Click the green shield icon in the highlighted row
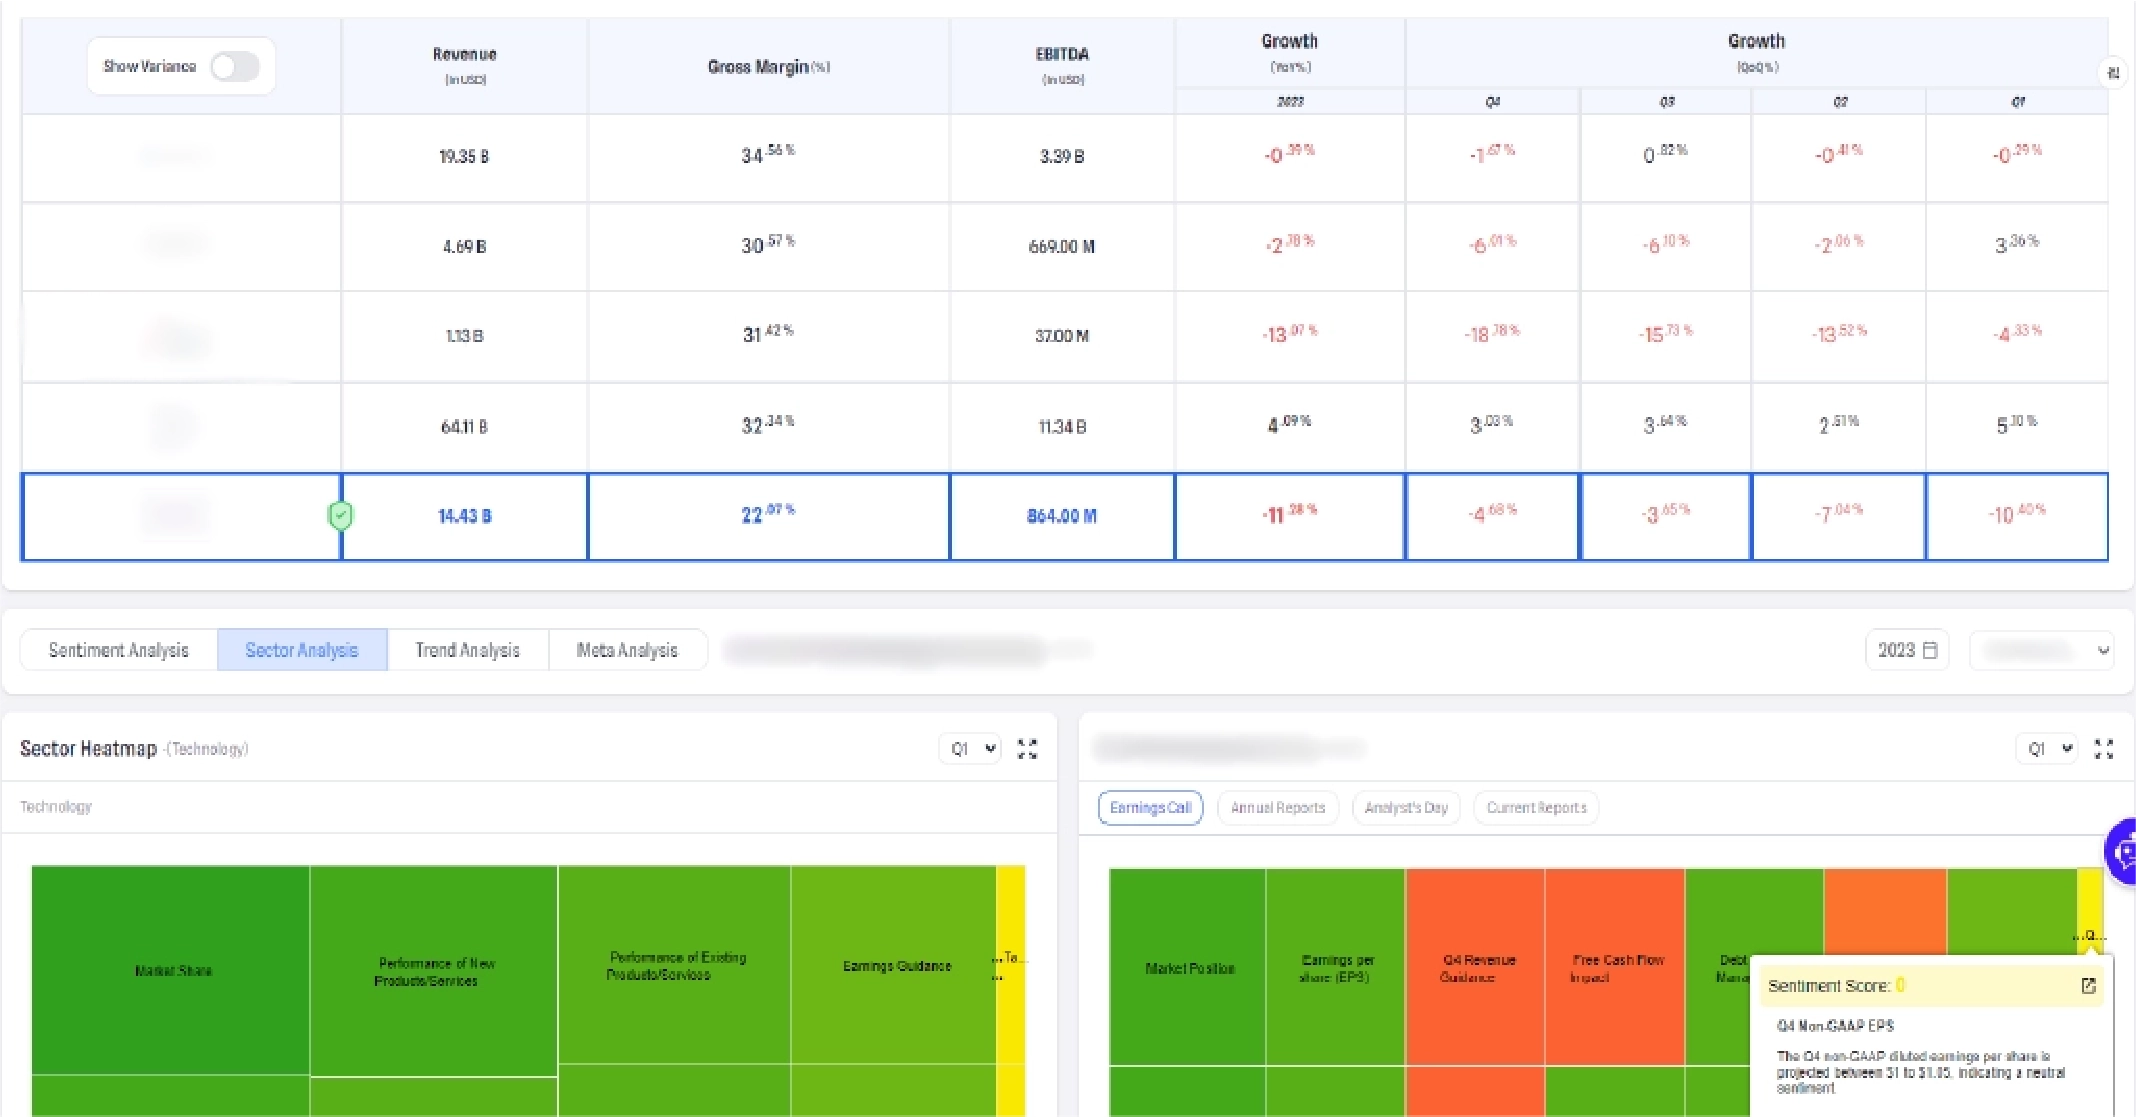Viewport: 2136px width, 1118px height. pyautogui.click(x=341, y=516)
